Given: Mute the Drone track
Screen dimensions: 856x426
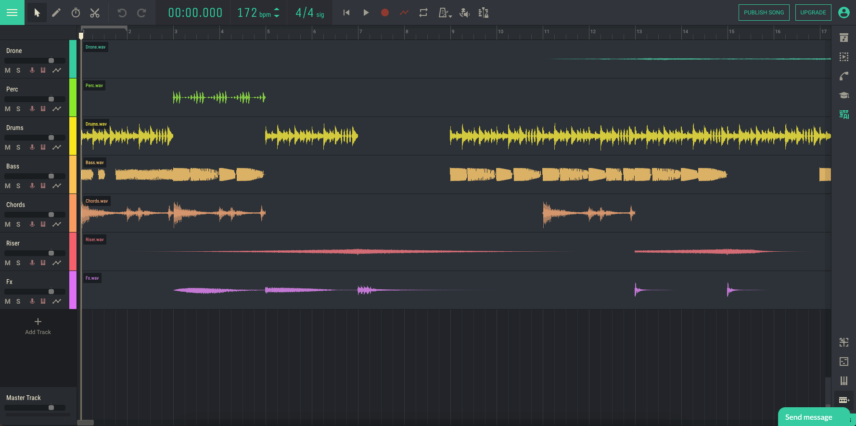Looking at the screenshot, I should coord(8,70).
